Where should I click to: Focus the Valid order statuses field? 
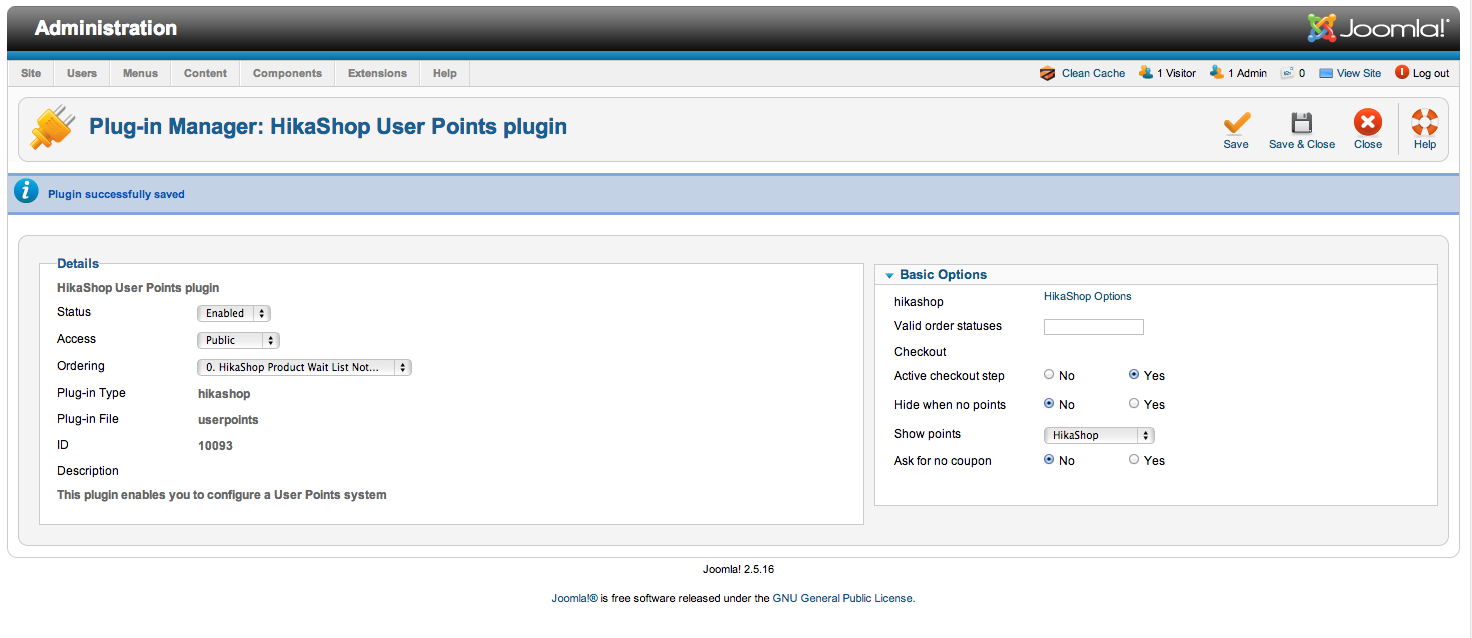point(1093,327)
